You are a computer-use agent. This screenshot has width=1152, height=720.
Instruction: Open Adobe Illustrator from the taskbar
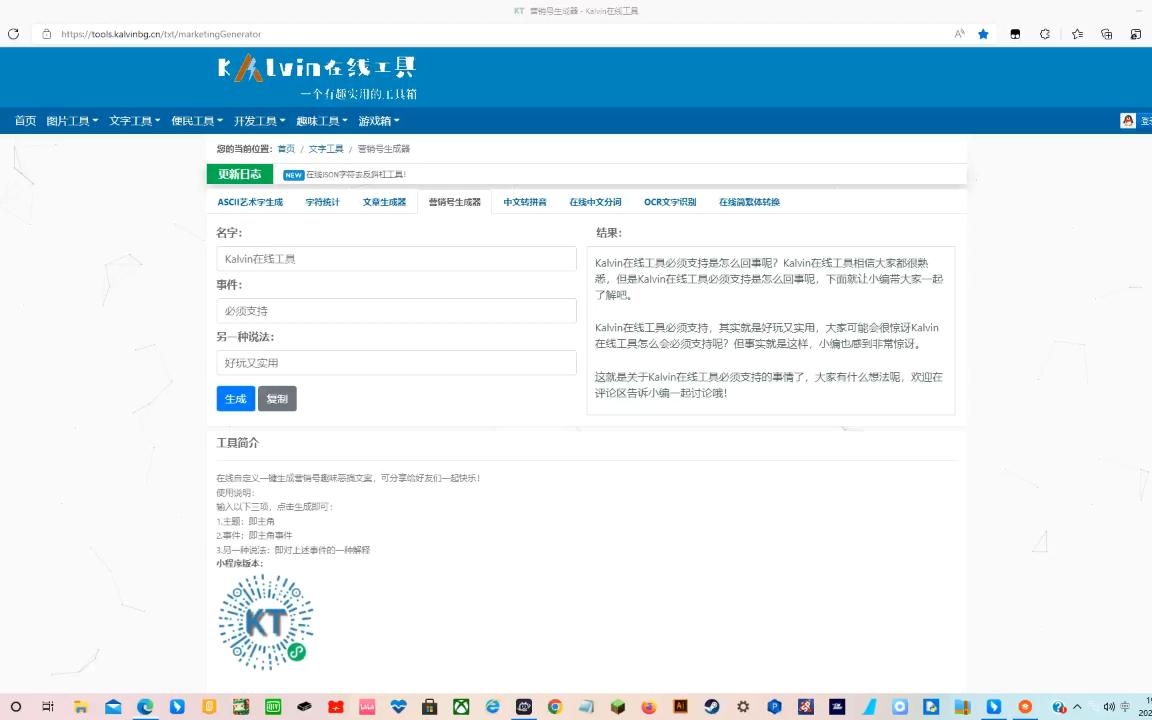point(680,707)
